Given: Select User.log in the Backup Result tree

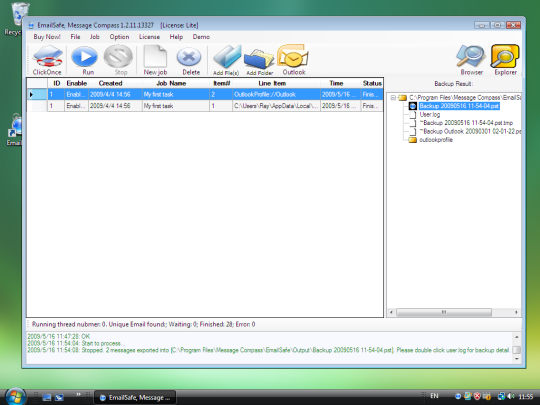Looking at the screenshot, I should point(429,114).
